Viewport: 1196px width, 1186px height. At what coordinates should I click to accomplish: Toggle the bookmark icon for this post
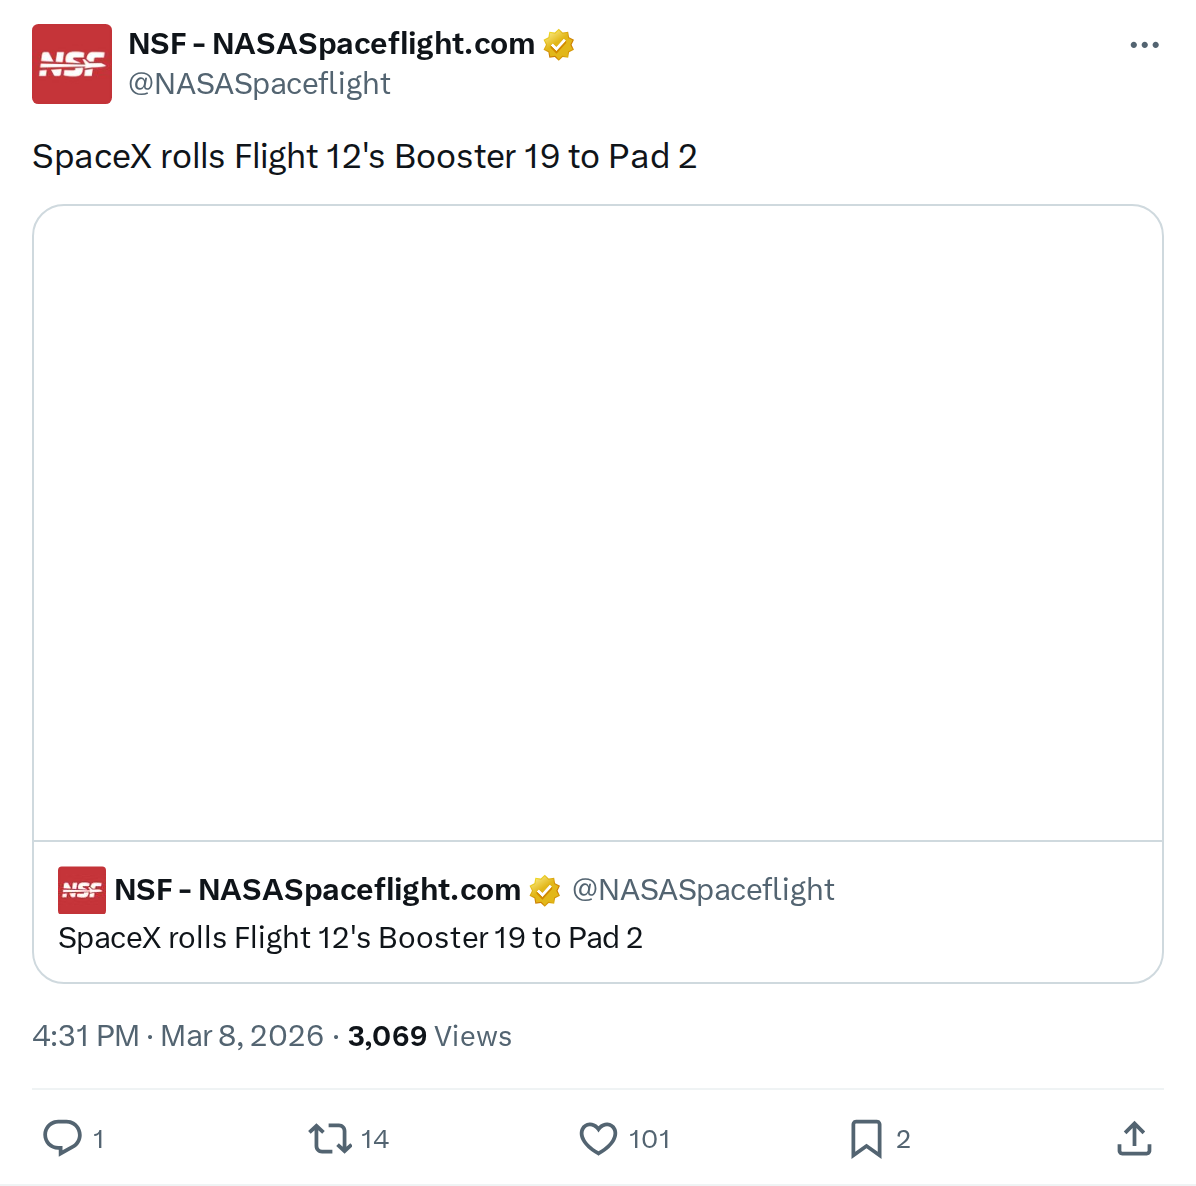(x=866, y=1138)
